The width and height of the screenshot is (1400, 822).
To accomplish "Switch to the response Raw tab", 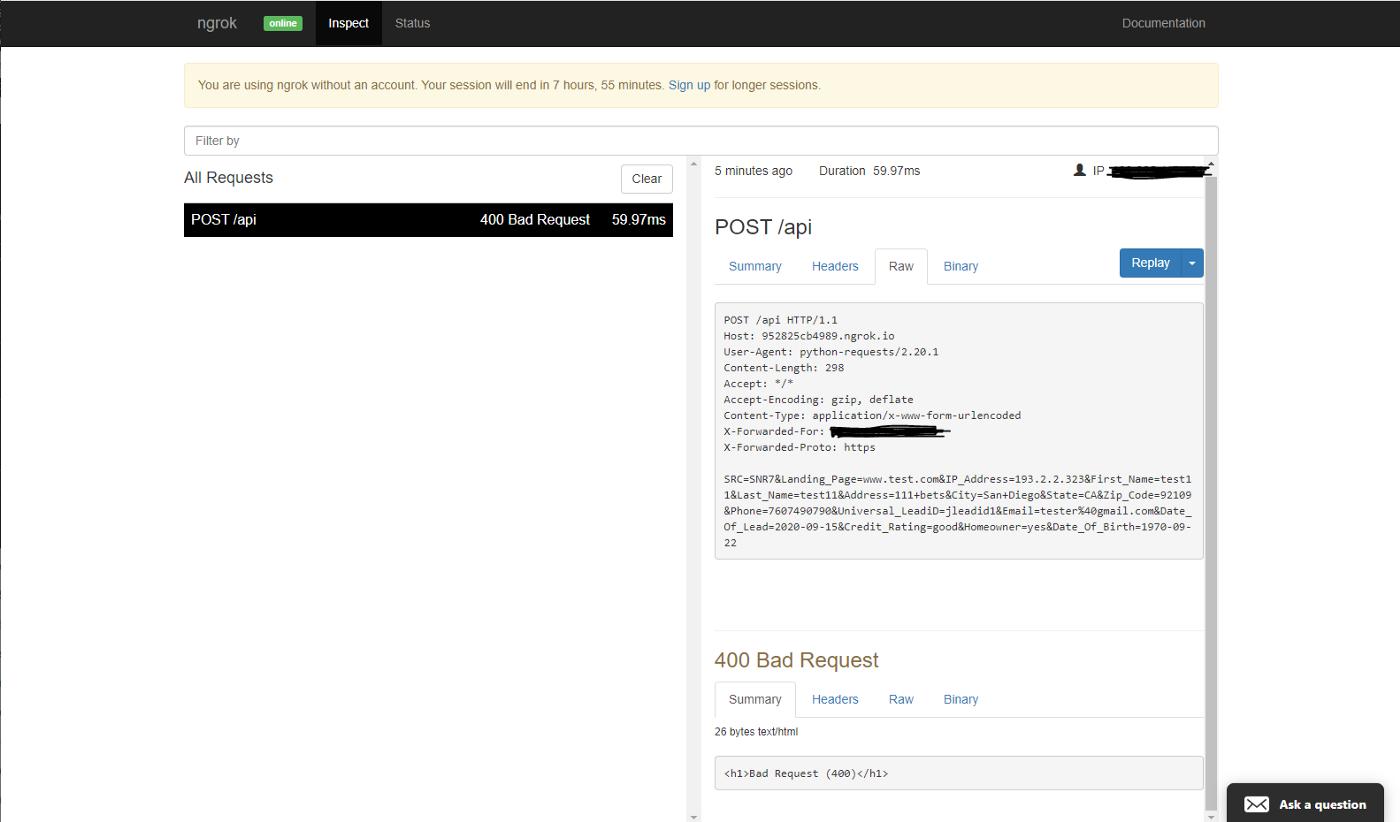I will coord(900,699).
